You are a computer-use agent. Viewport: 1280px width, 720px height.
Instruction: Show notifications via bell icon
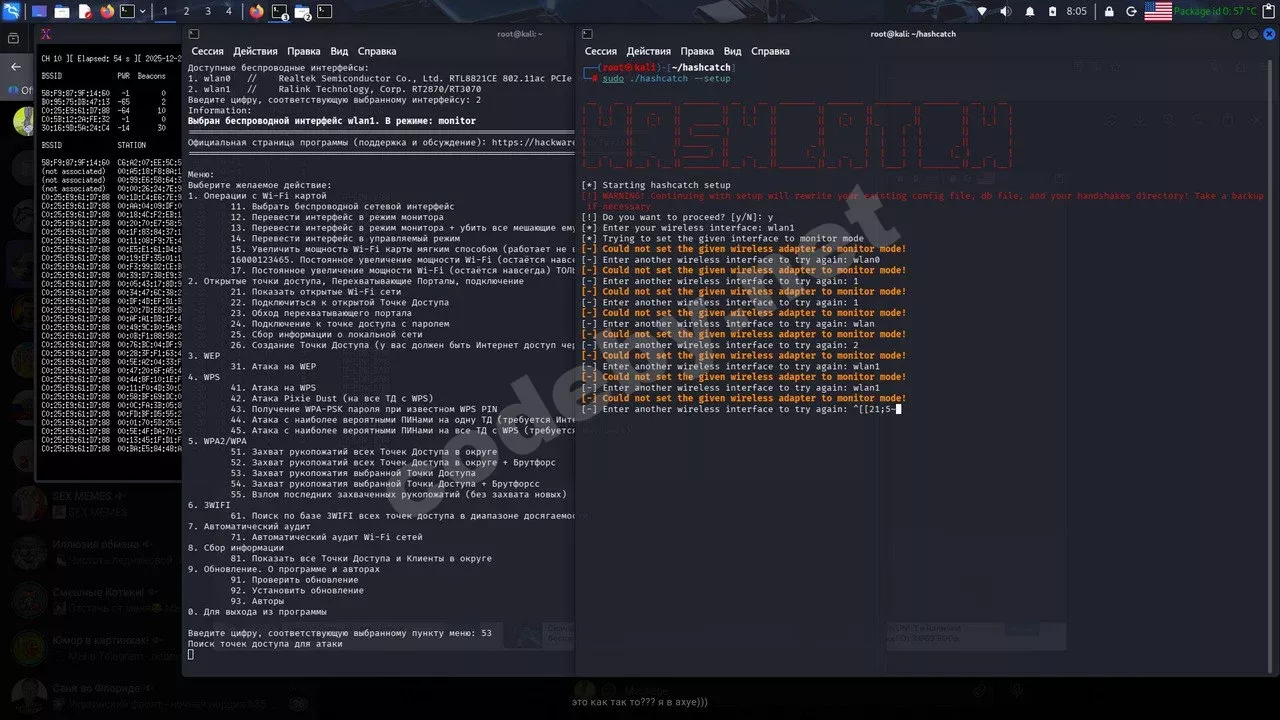pyautogui.click(x=1030, y=12)
